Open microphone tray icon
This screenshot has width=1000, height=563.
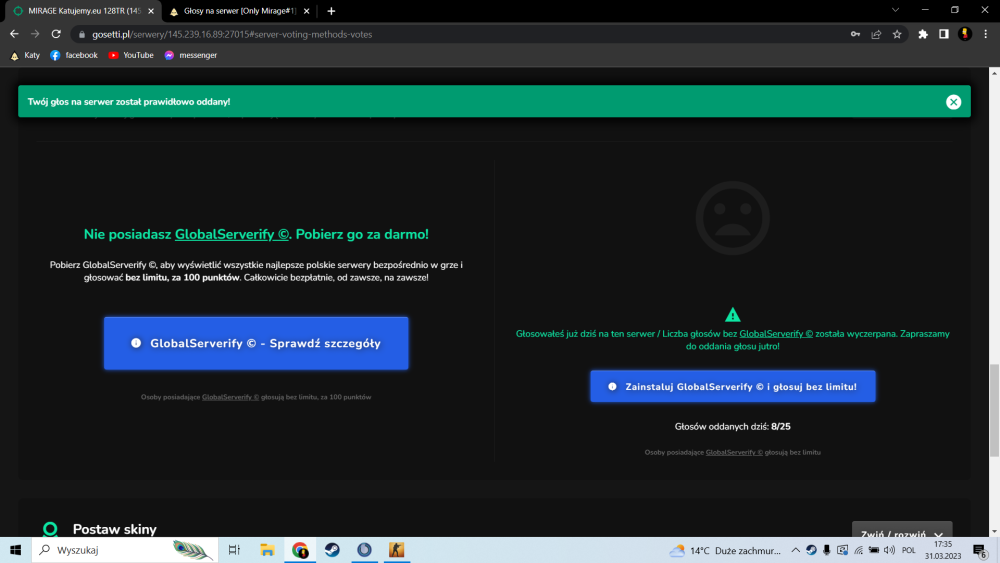click(827, 550)
